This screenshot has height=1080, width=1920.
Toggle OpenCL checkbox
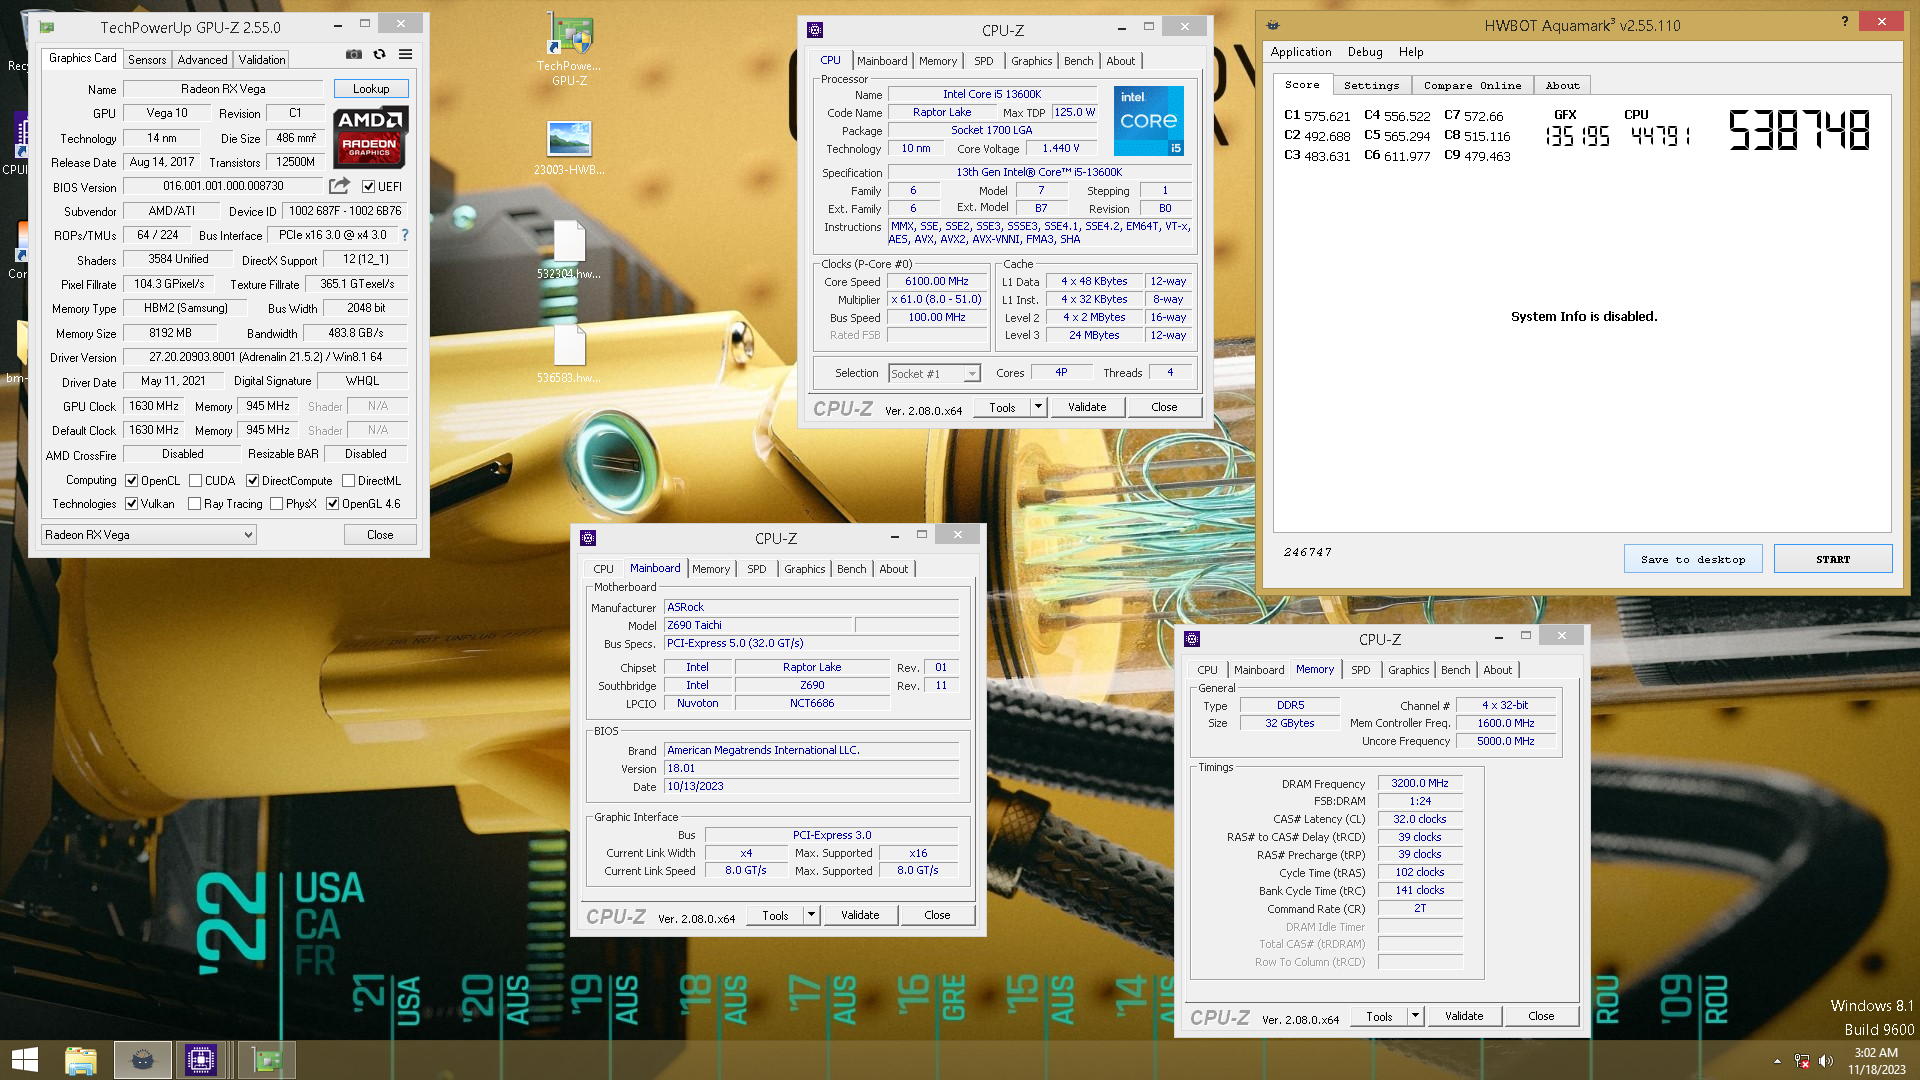coord(131,480)
